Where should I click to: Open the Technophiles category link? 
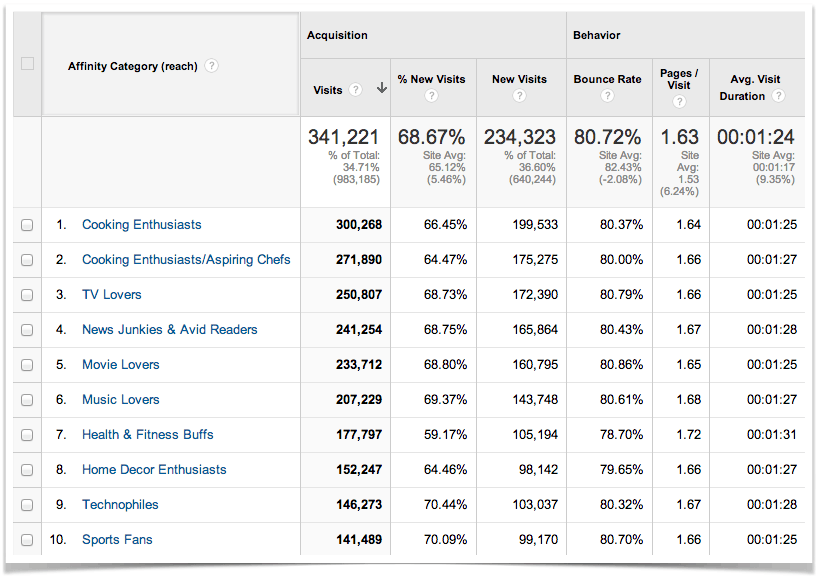point(120,505)
